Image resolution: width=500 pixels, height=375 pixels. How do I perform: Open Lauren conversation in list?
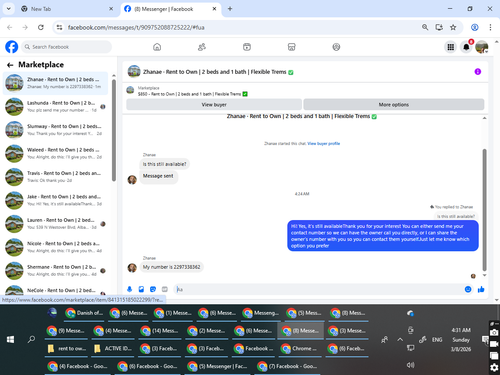click(x=56, y=224)
